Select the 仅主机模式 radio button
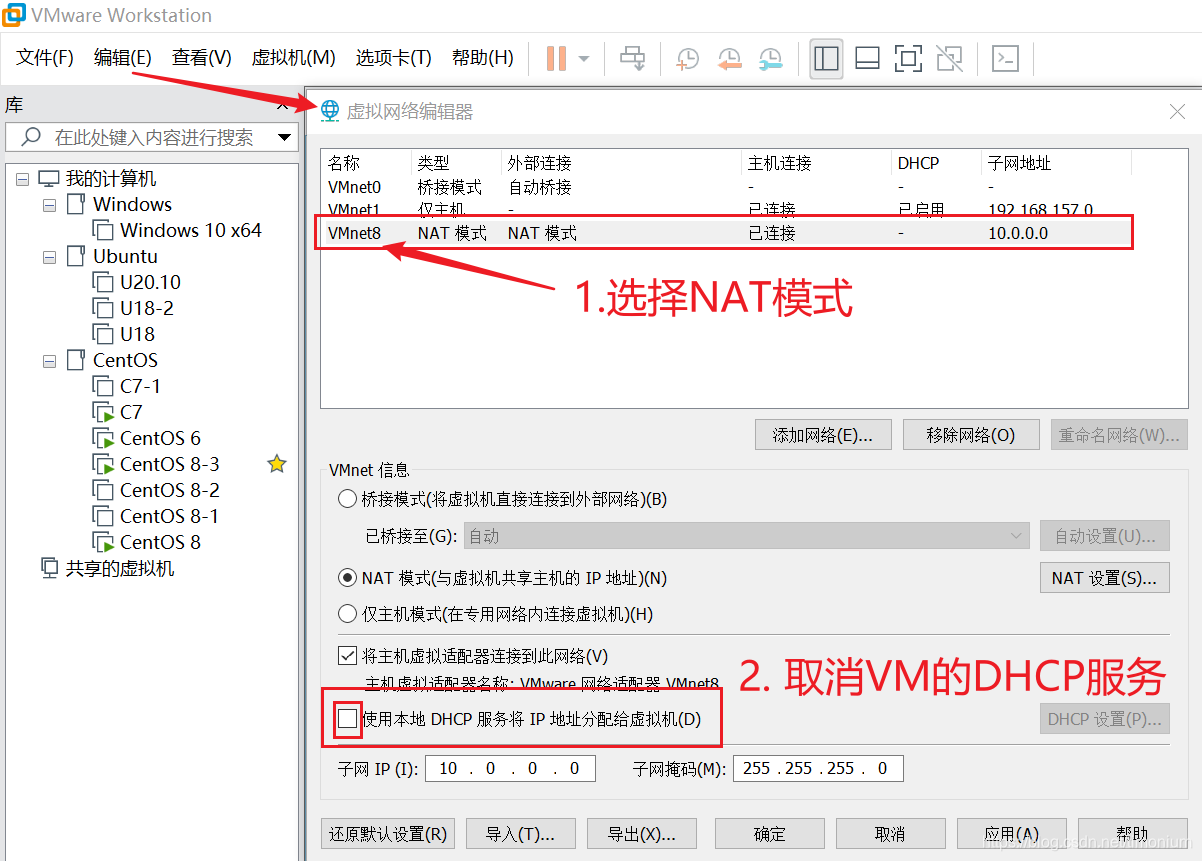 click(x=347, y=613)
